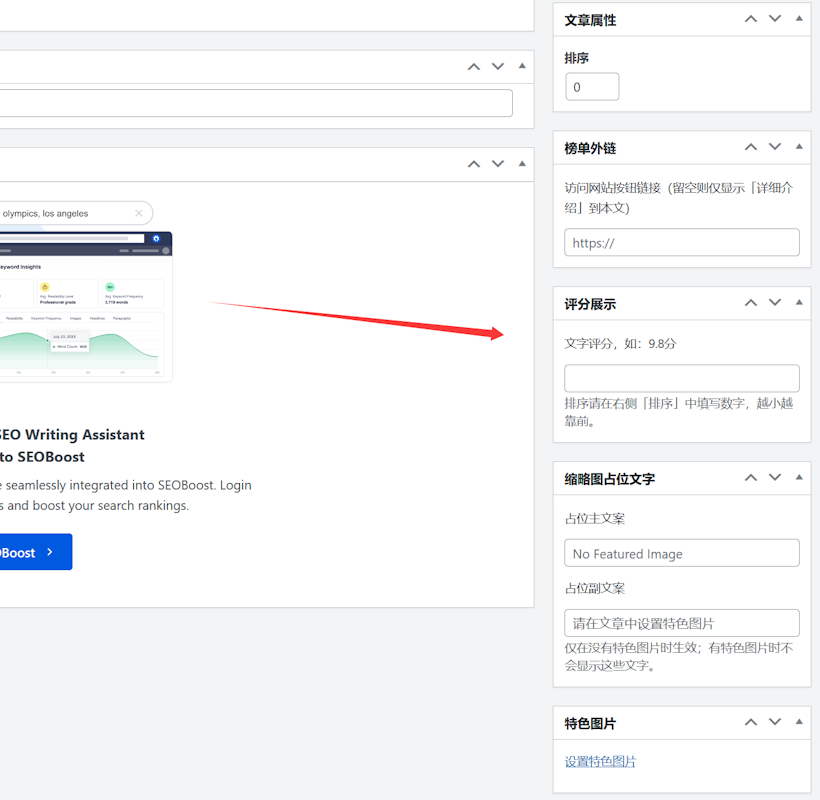This screenshot has height=800, width=820.
Task: Collapse the 特色图片 panel
Action: [798, 722]
